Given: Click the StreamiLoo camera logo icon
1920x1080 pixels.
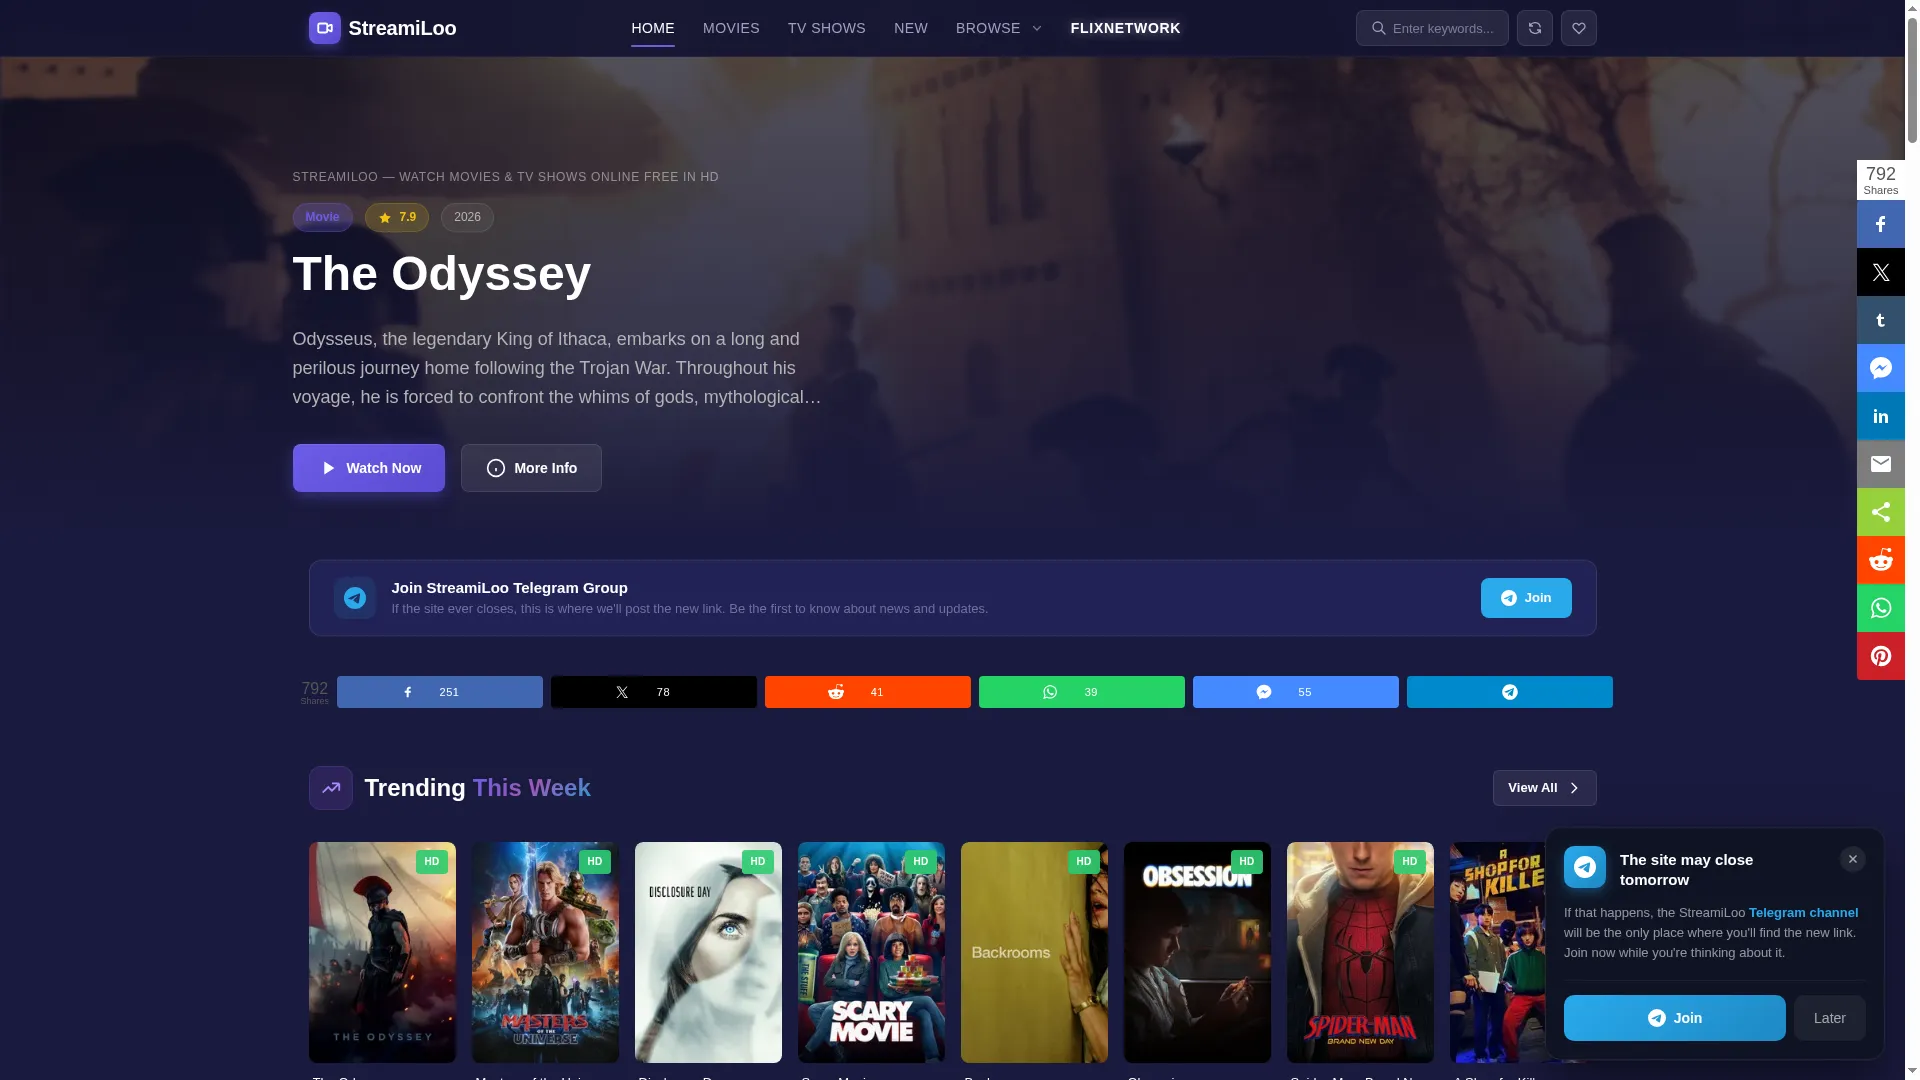Looking at the screenshot, I should tap(324, 28).
